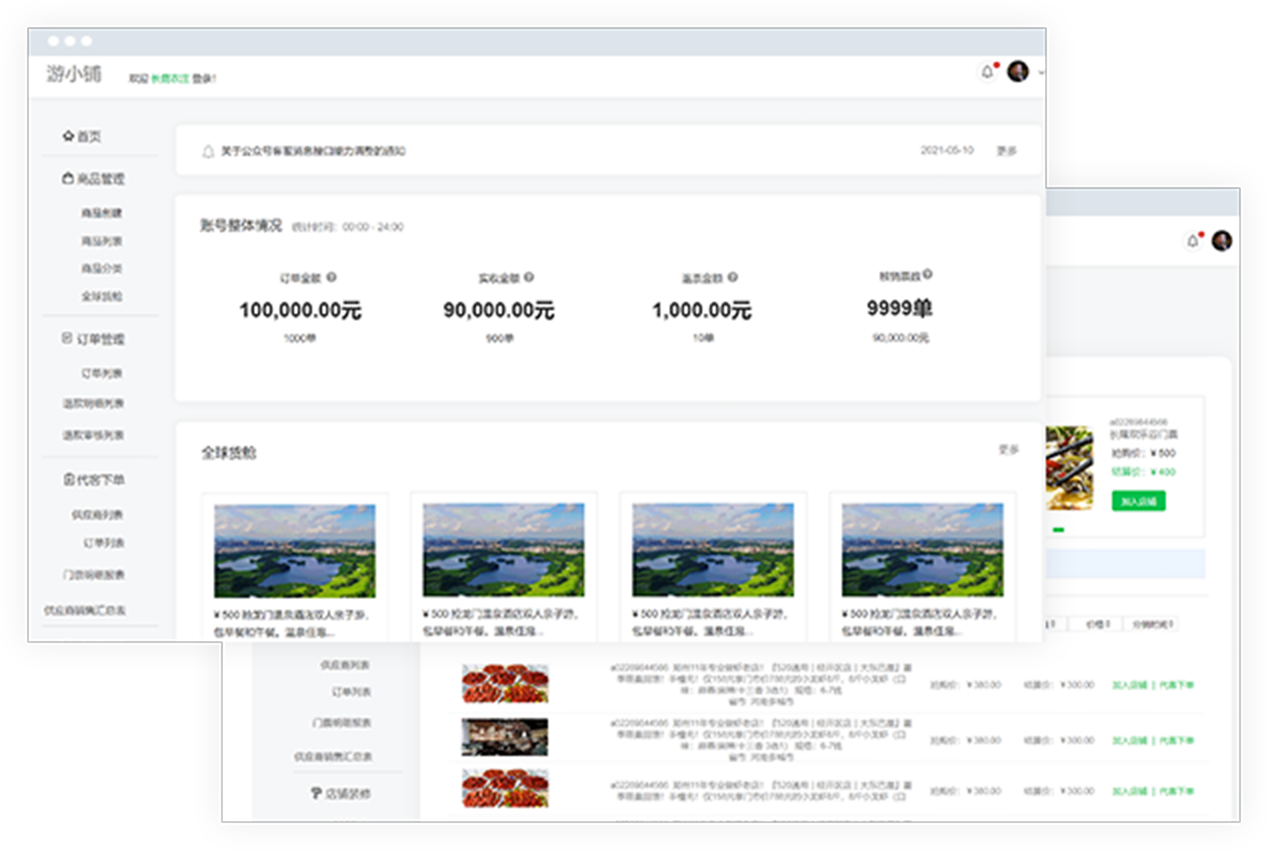Click help icon next to 订单金额
Viewport: 1268px width, 850px height.
click(331, 277)
